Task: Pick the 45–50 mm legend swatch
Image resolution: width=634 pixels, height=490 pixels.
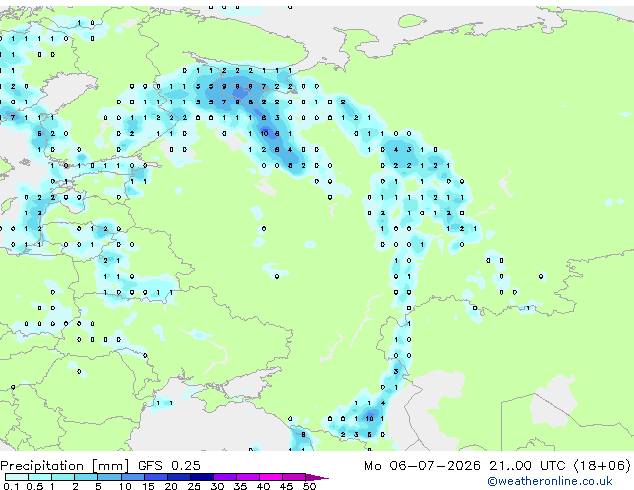Action: point(294,477)
